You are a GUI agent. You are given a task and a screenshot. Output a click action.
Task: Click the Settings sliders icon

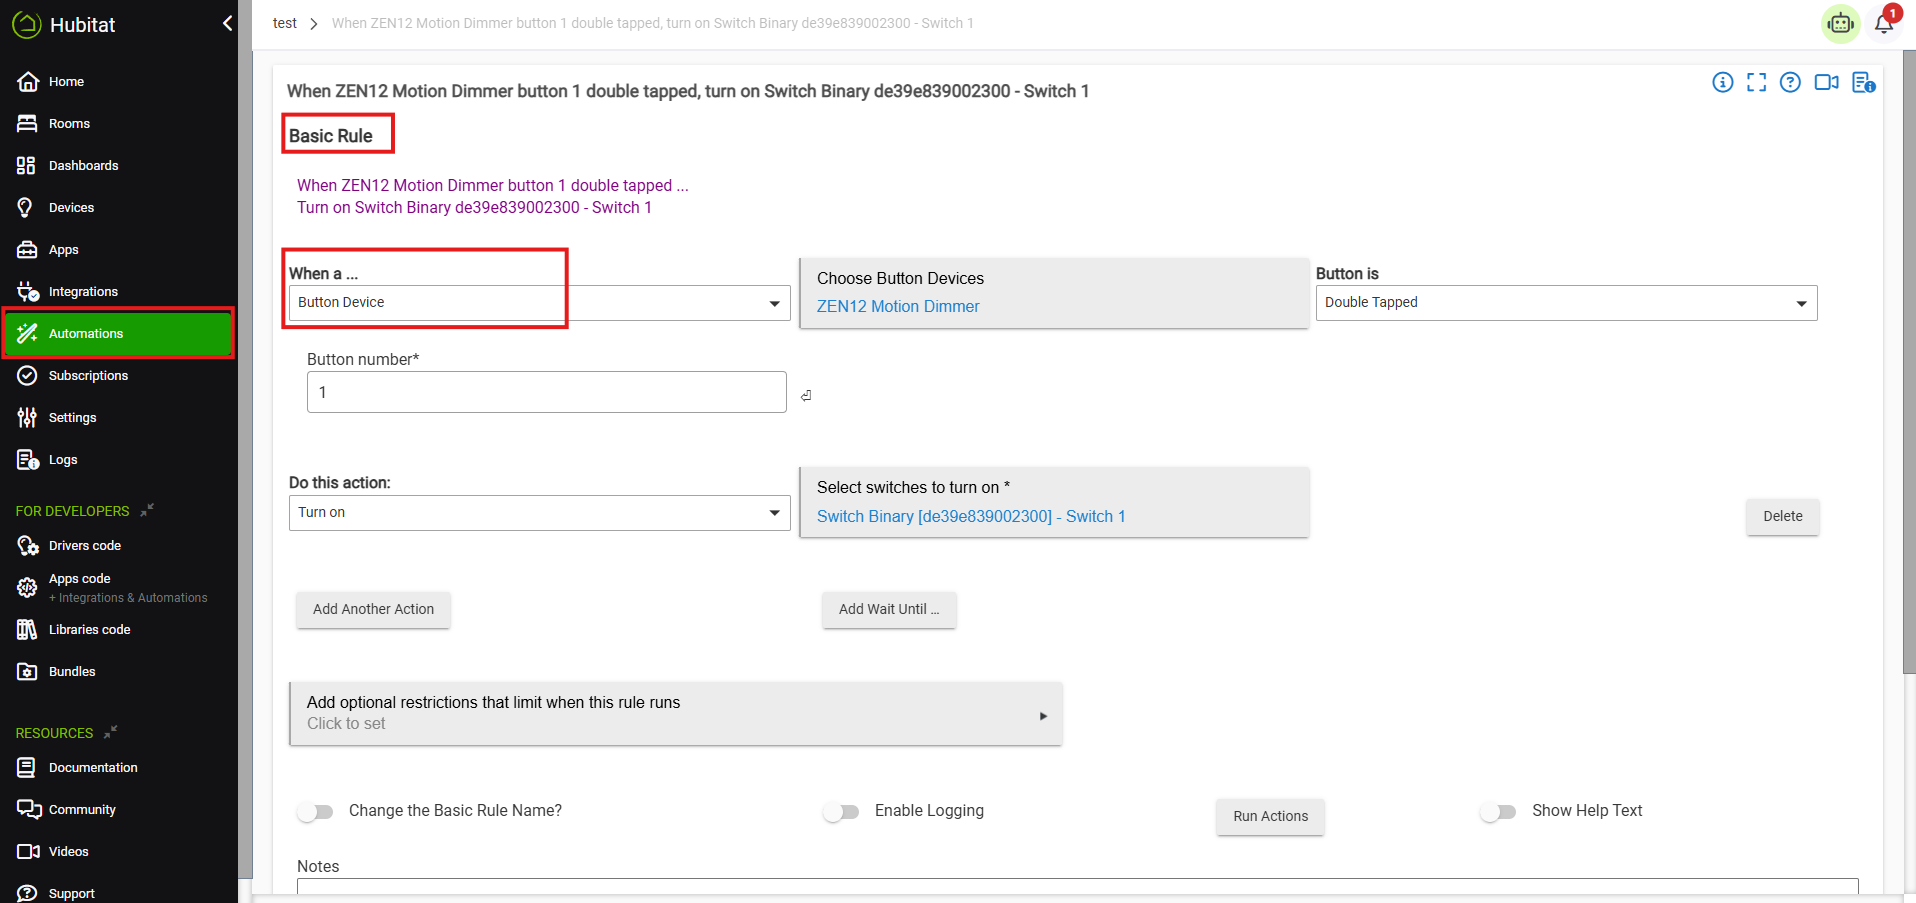pos(28,417)
